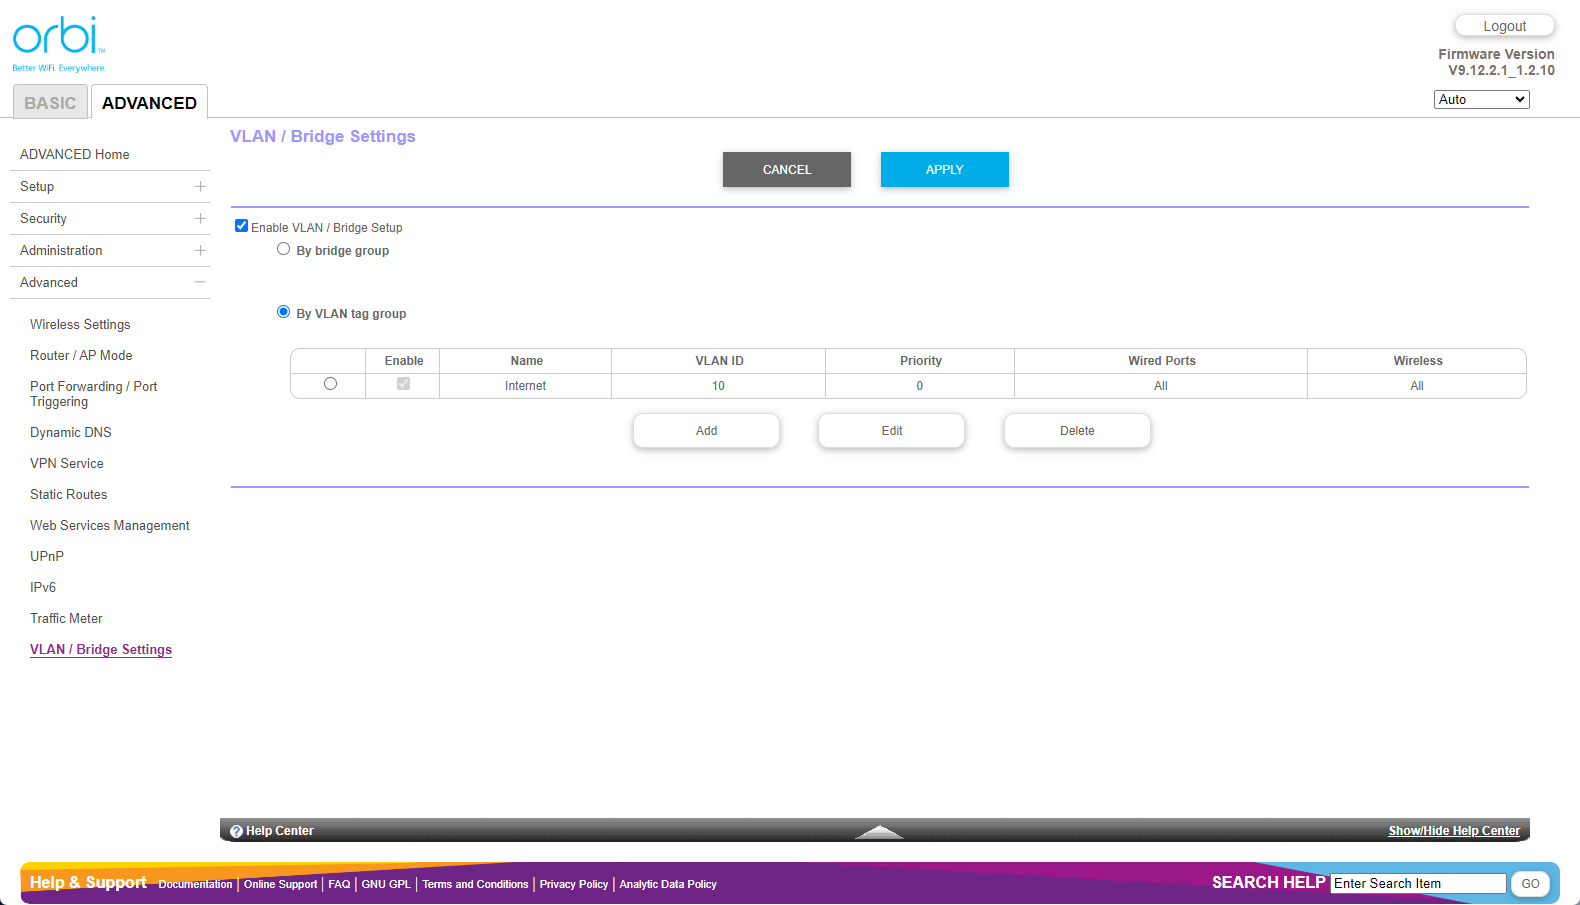This screenshot has height=905, width=1580.
Task: Uncheck Enable VLAN / Bridge Setup
Action: (241, 226)
